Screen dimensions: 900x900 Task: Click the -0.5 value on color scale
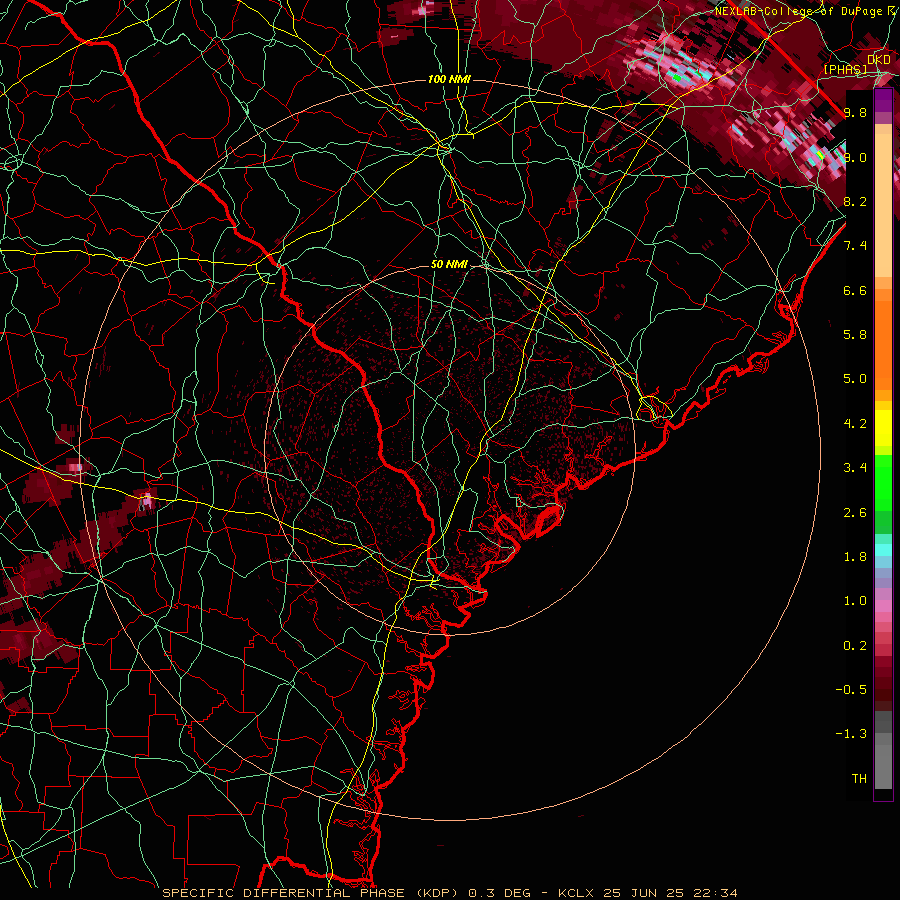851,690
